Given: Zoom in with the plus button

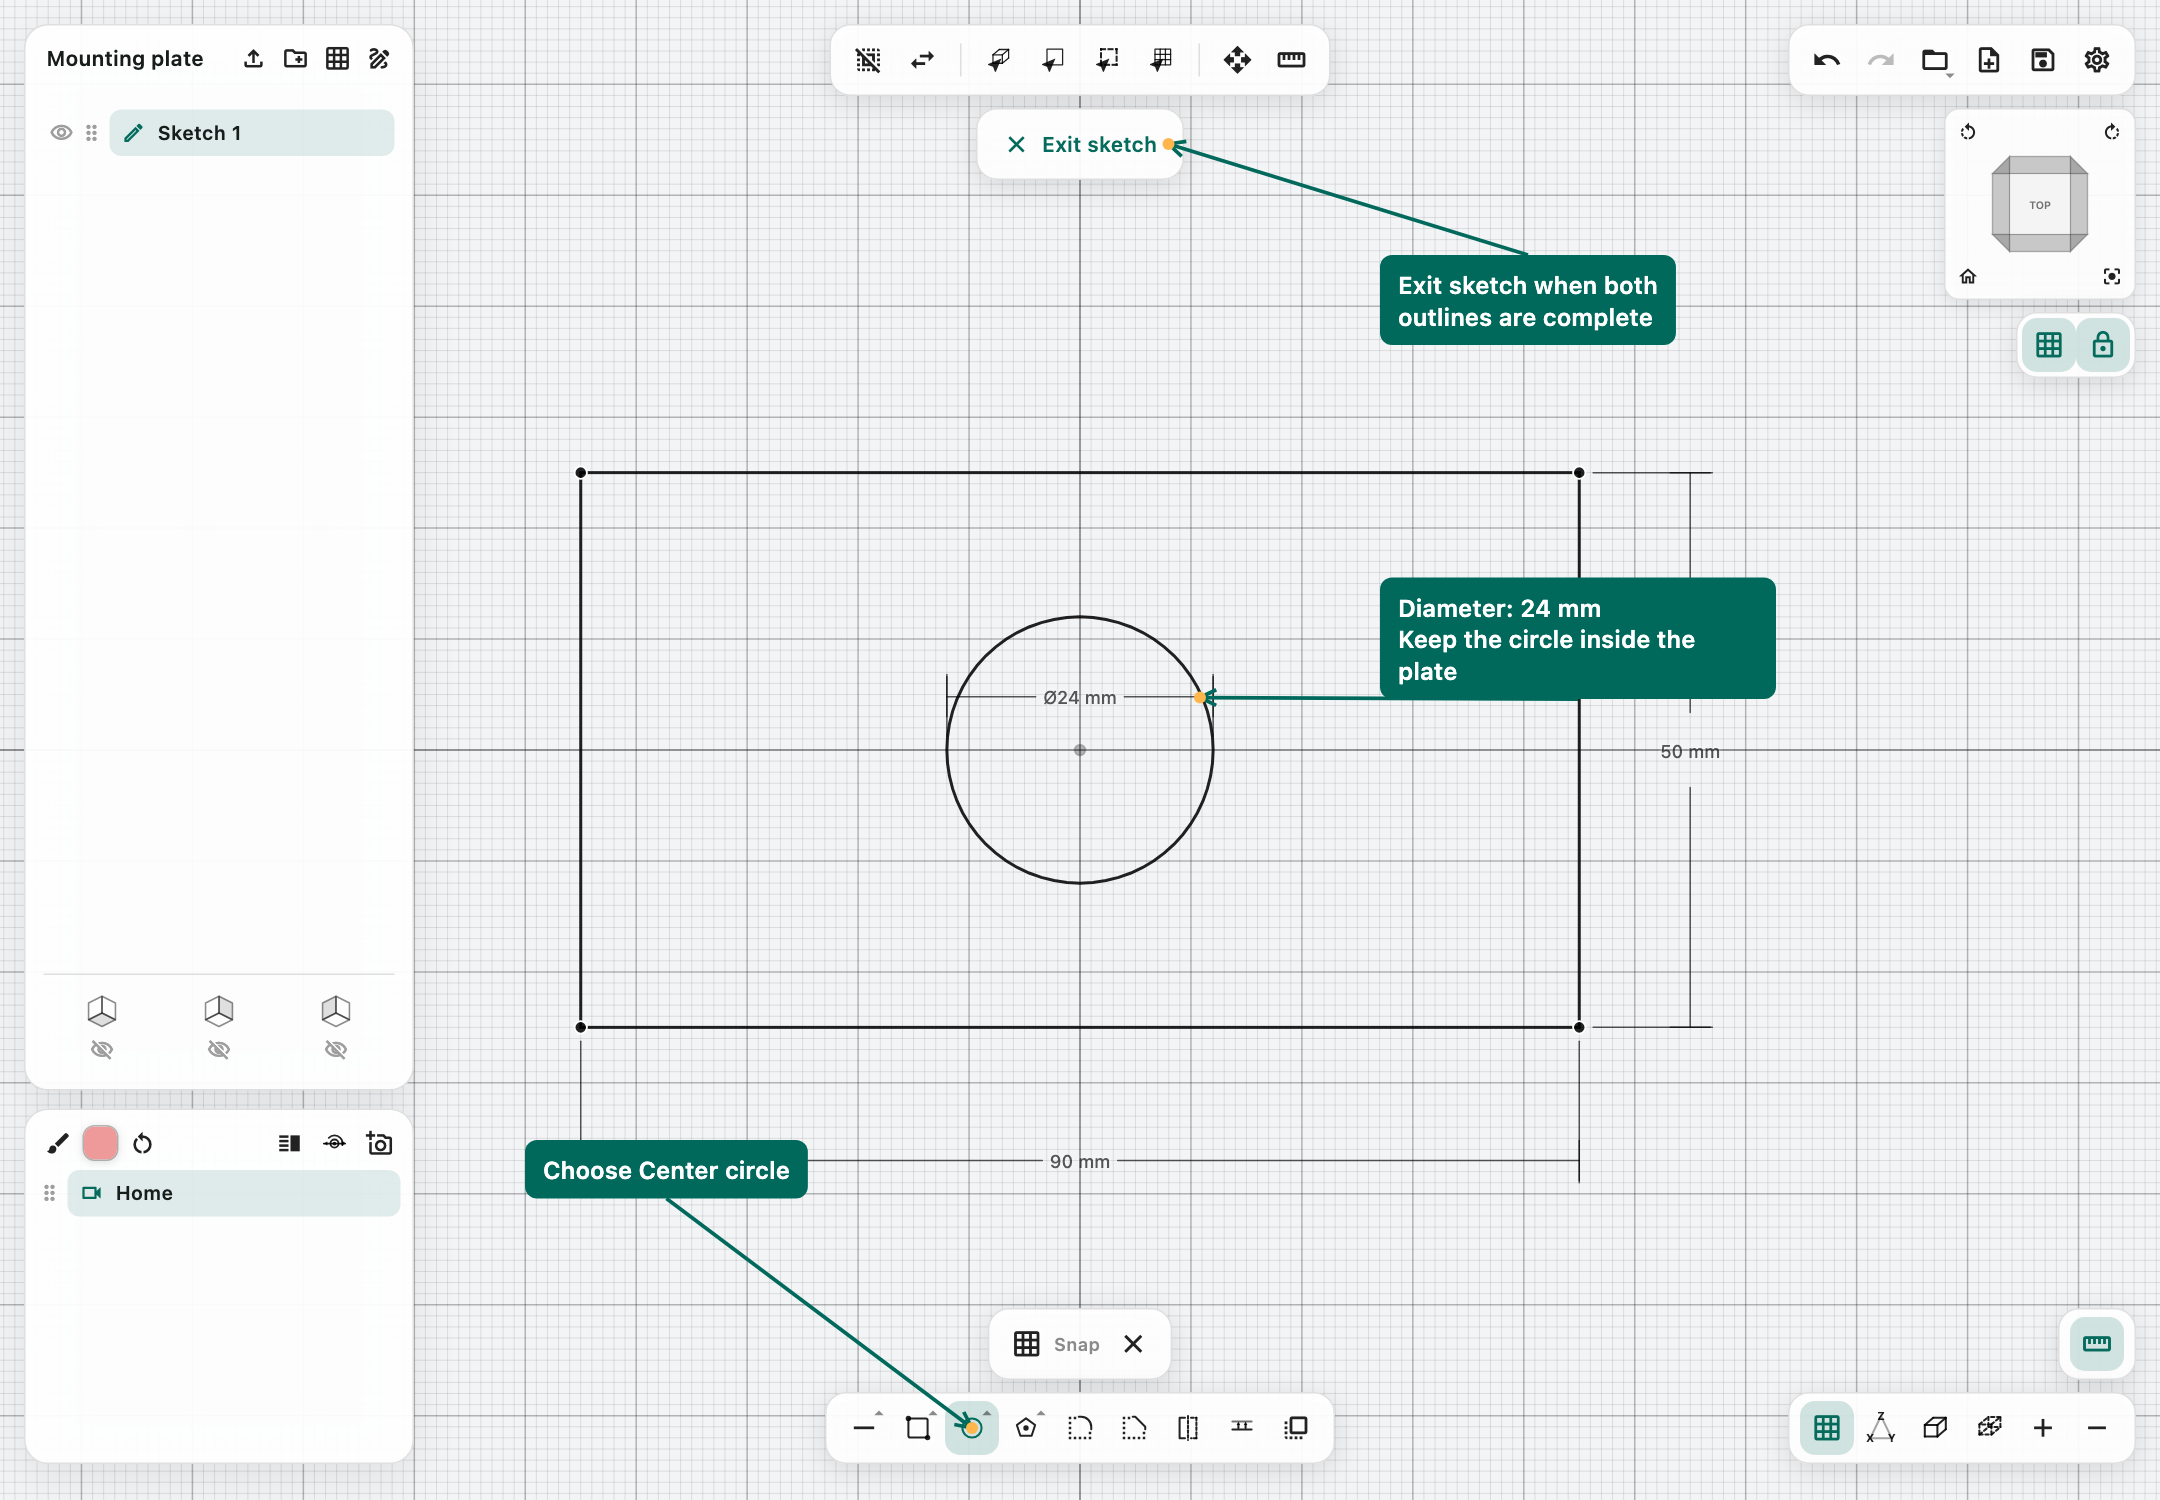Looking at the screenshot, I should coord(2043,1428).
